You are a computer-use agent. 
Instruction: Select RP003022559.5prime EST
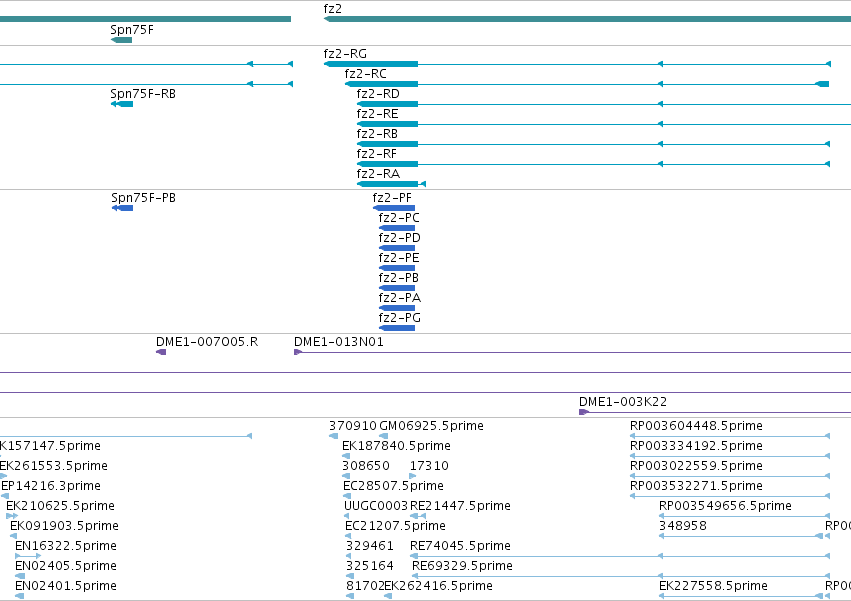[730, 476]
